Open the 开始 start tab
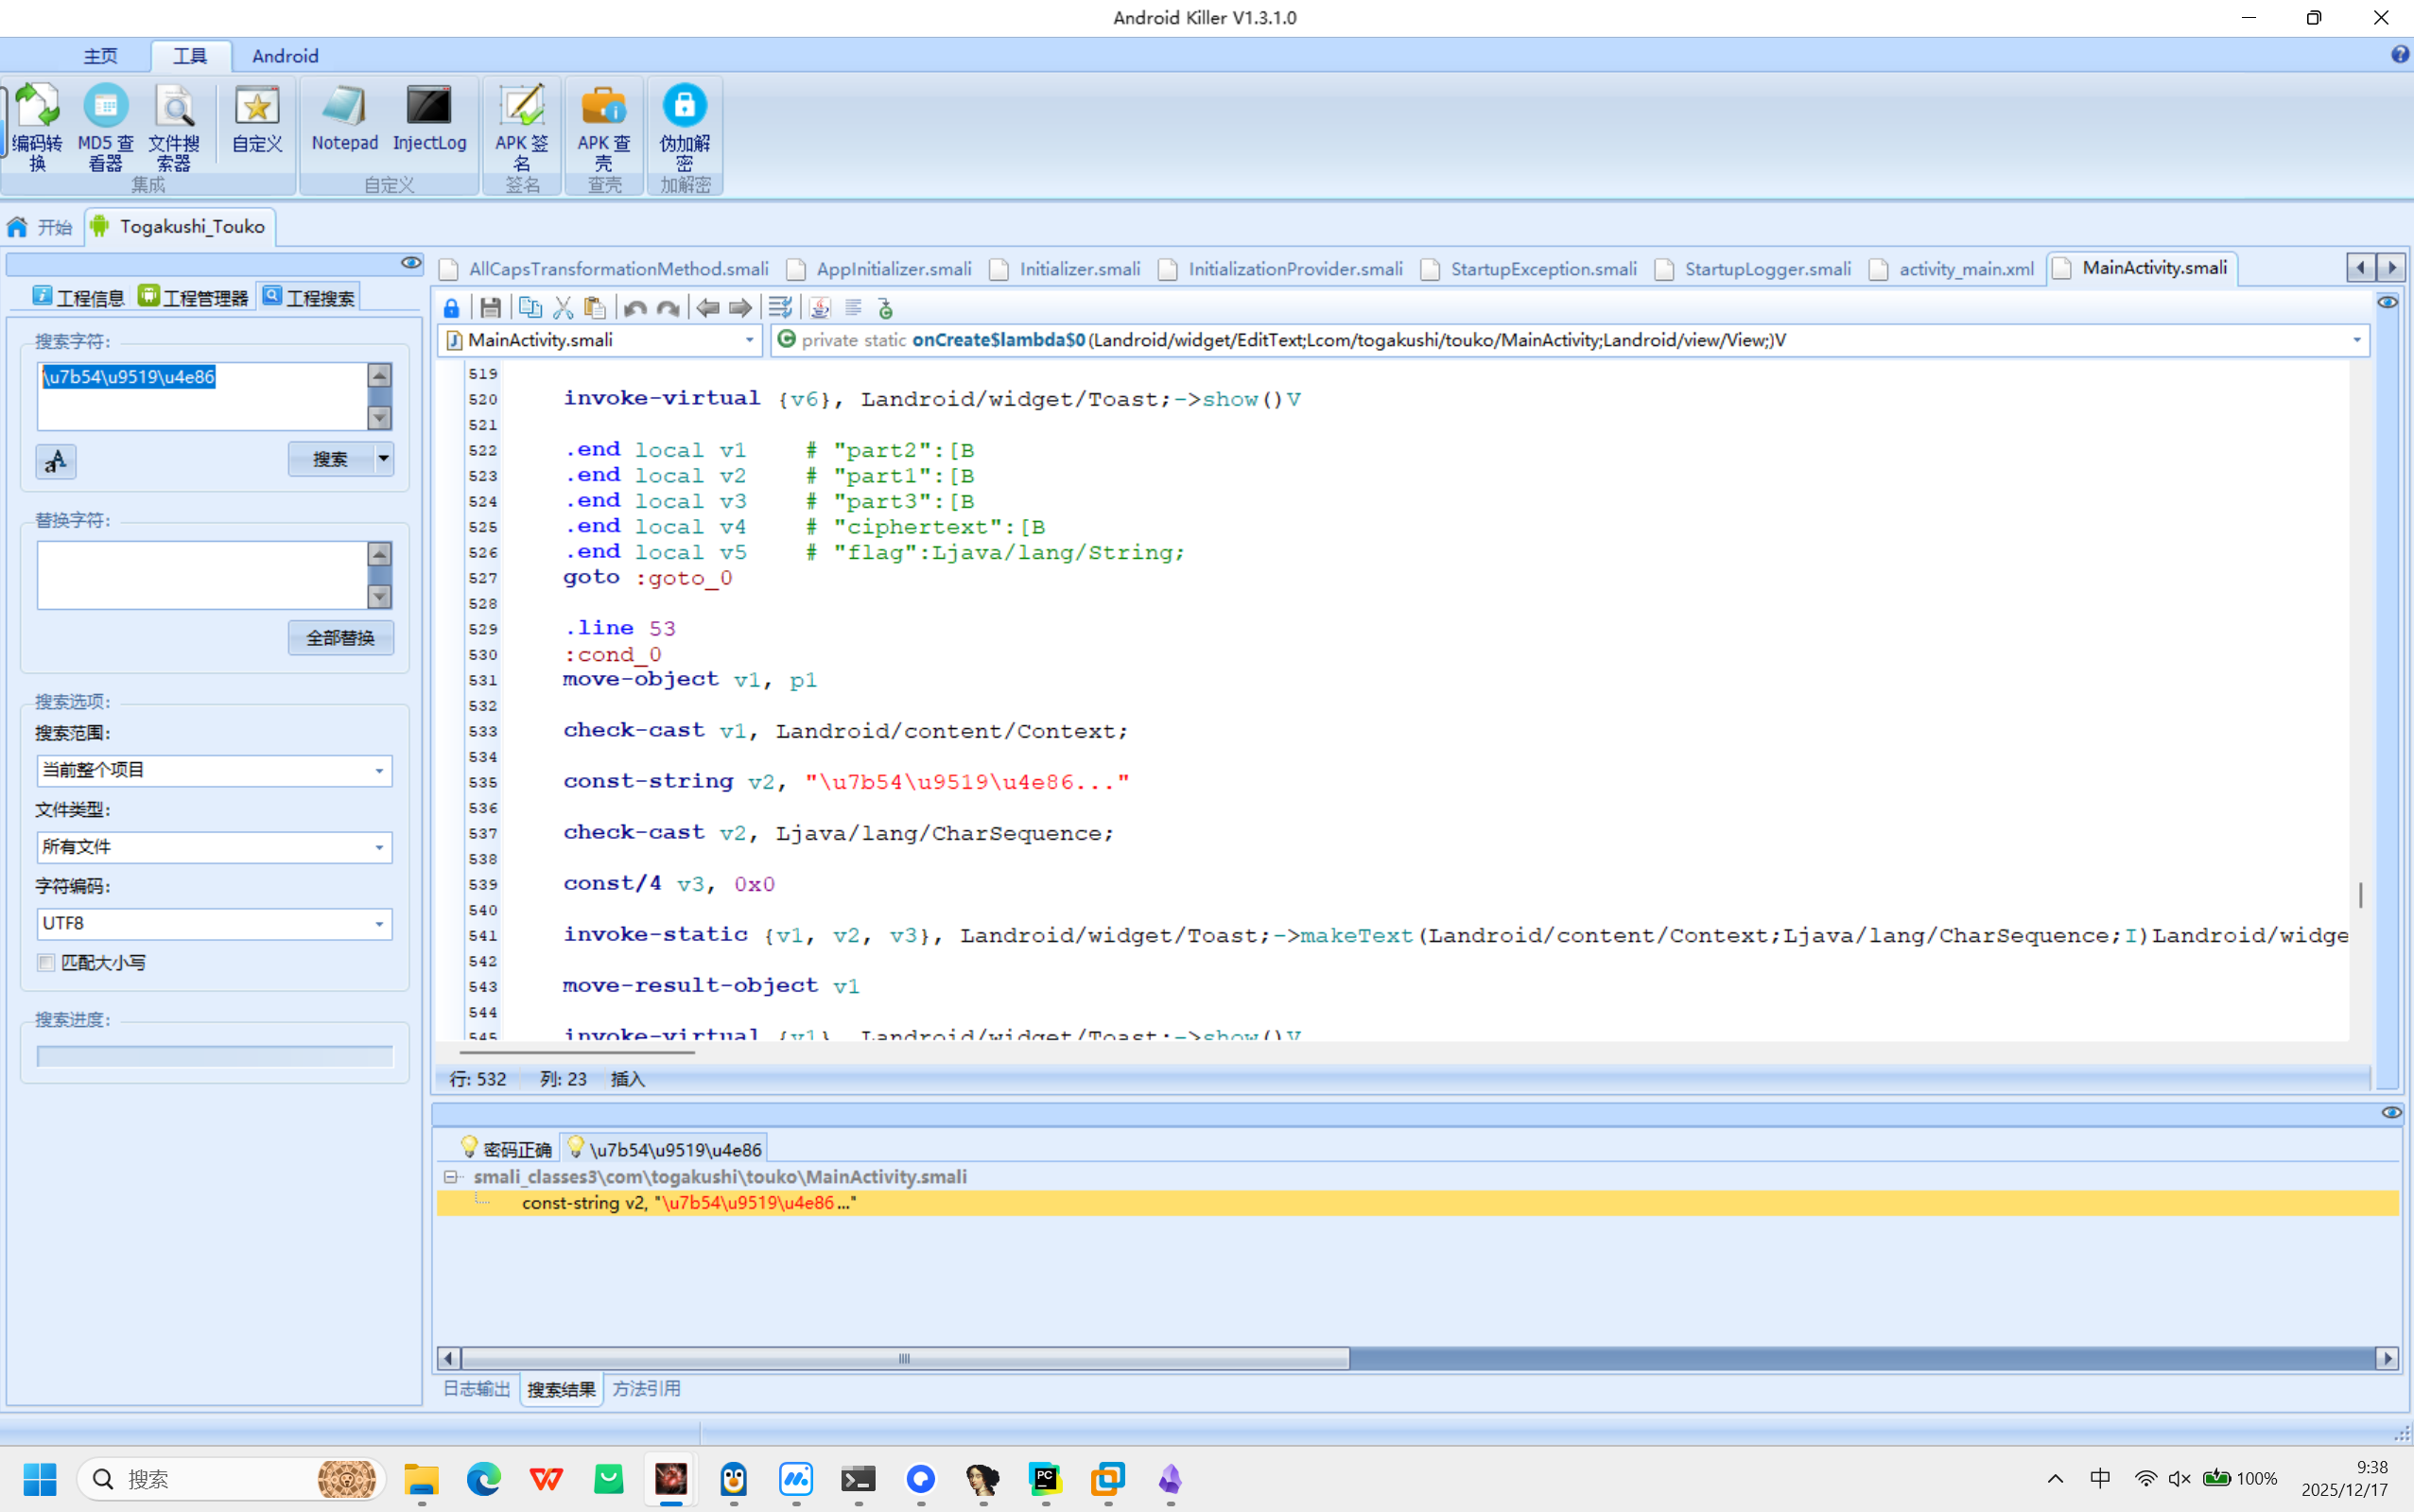This screenshot has width=2414, height=1512. click(40, 227)
